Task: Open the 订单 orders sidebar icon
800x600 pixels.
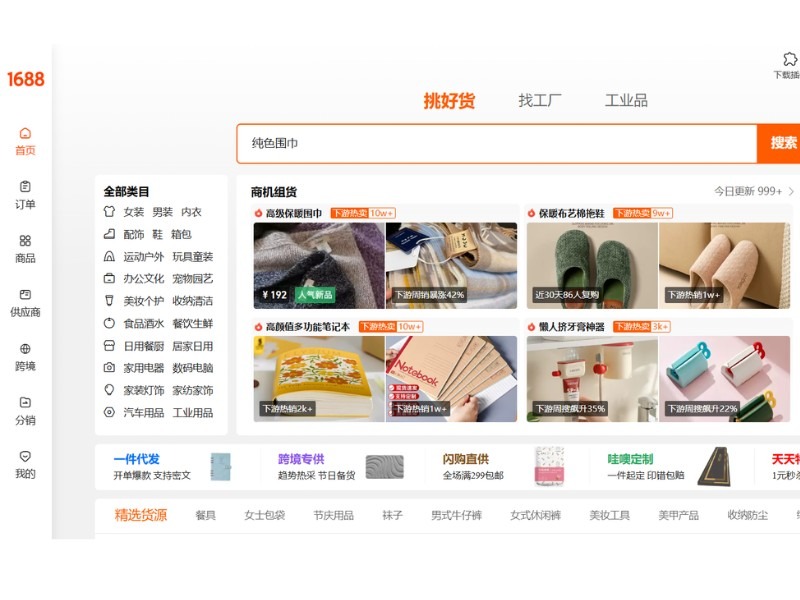Action: tap(25, 187)
